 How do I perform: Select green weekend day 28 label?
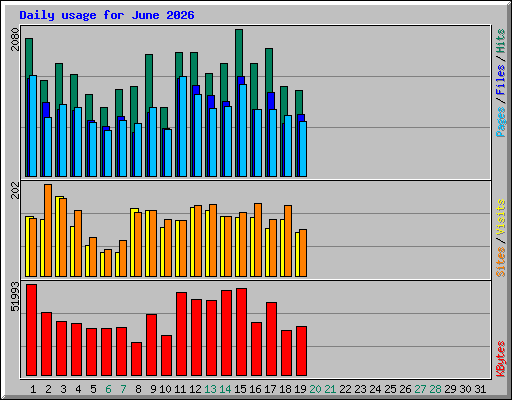click(435, 389)
